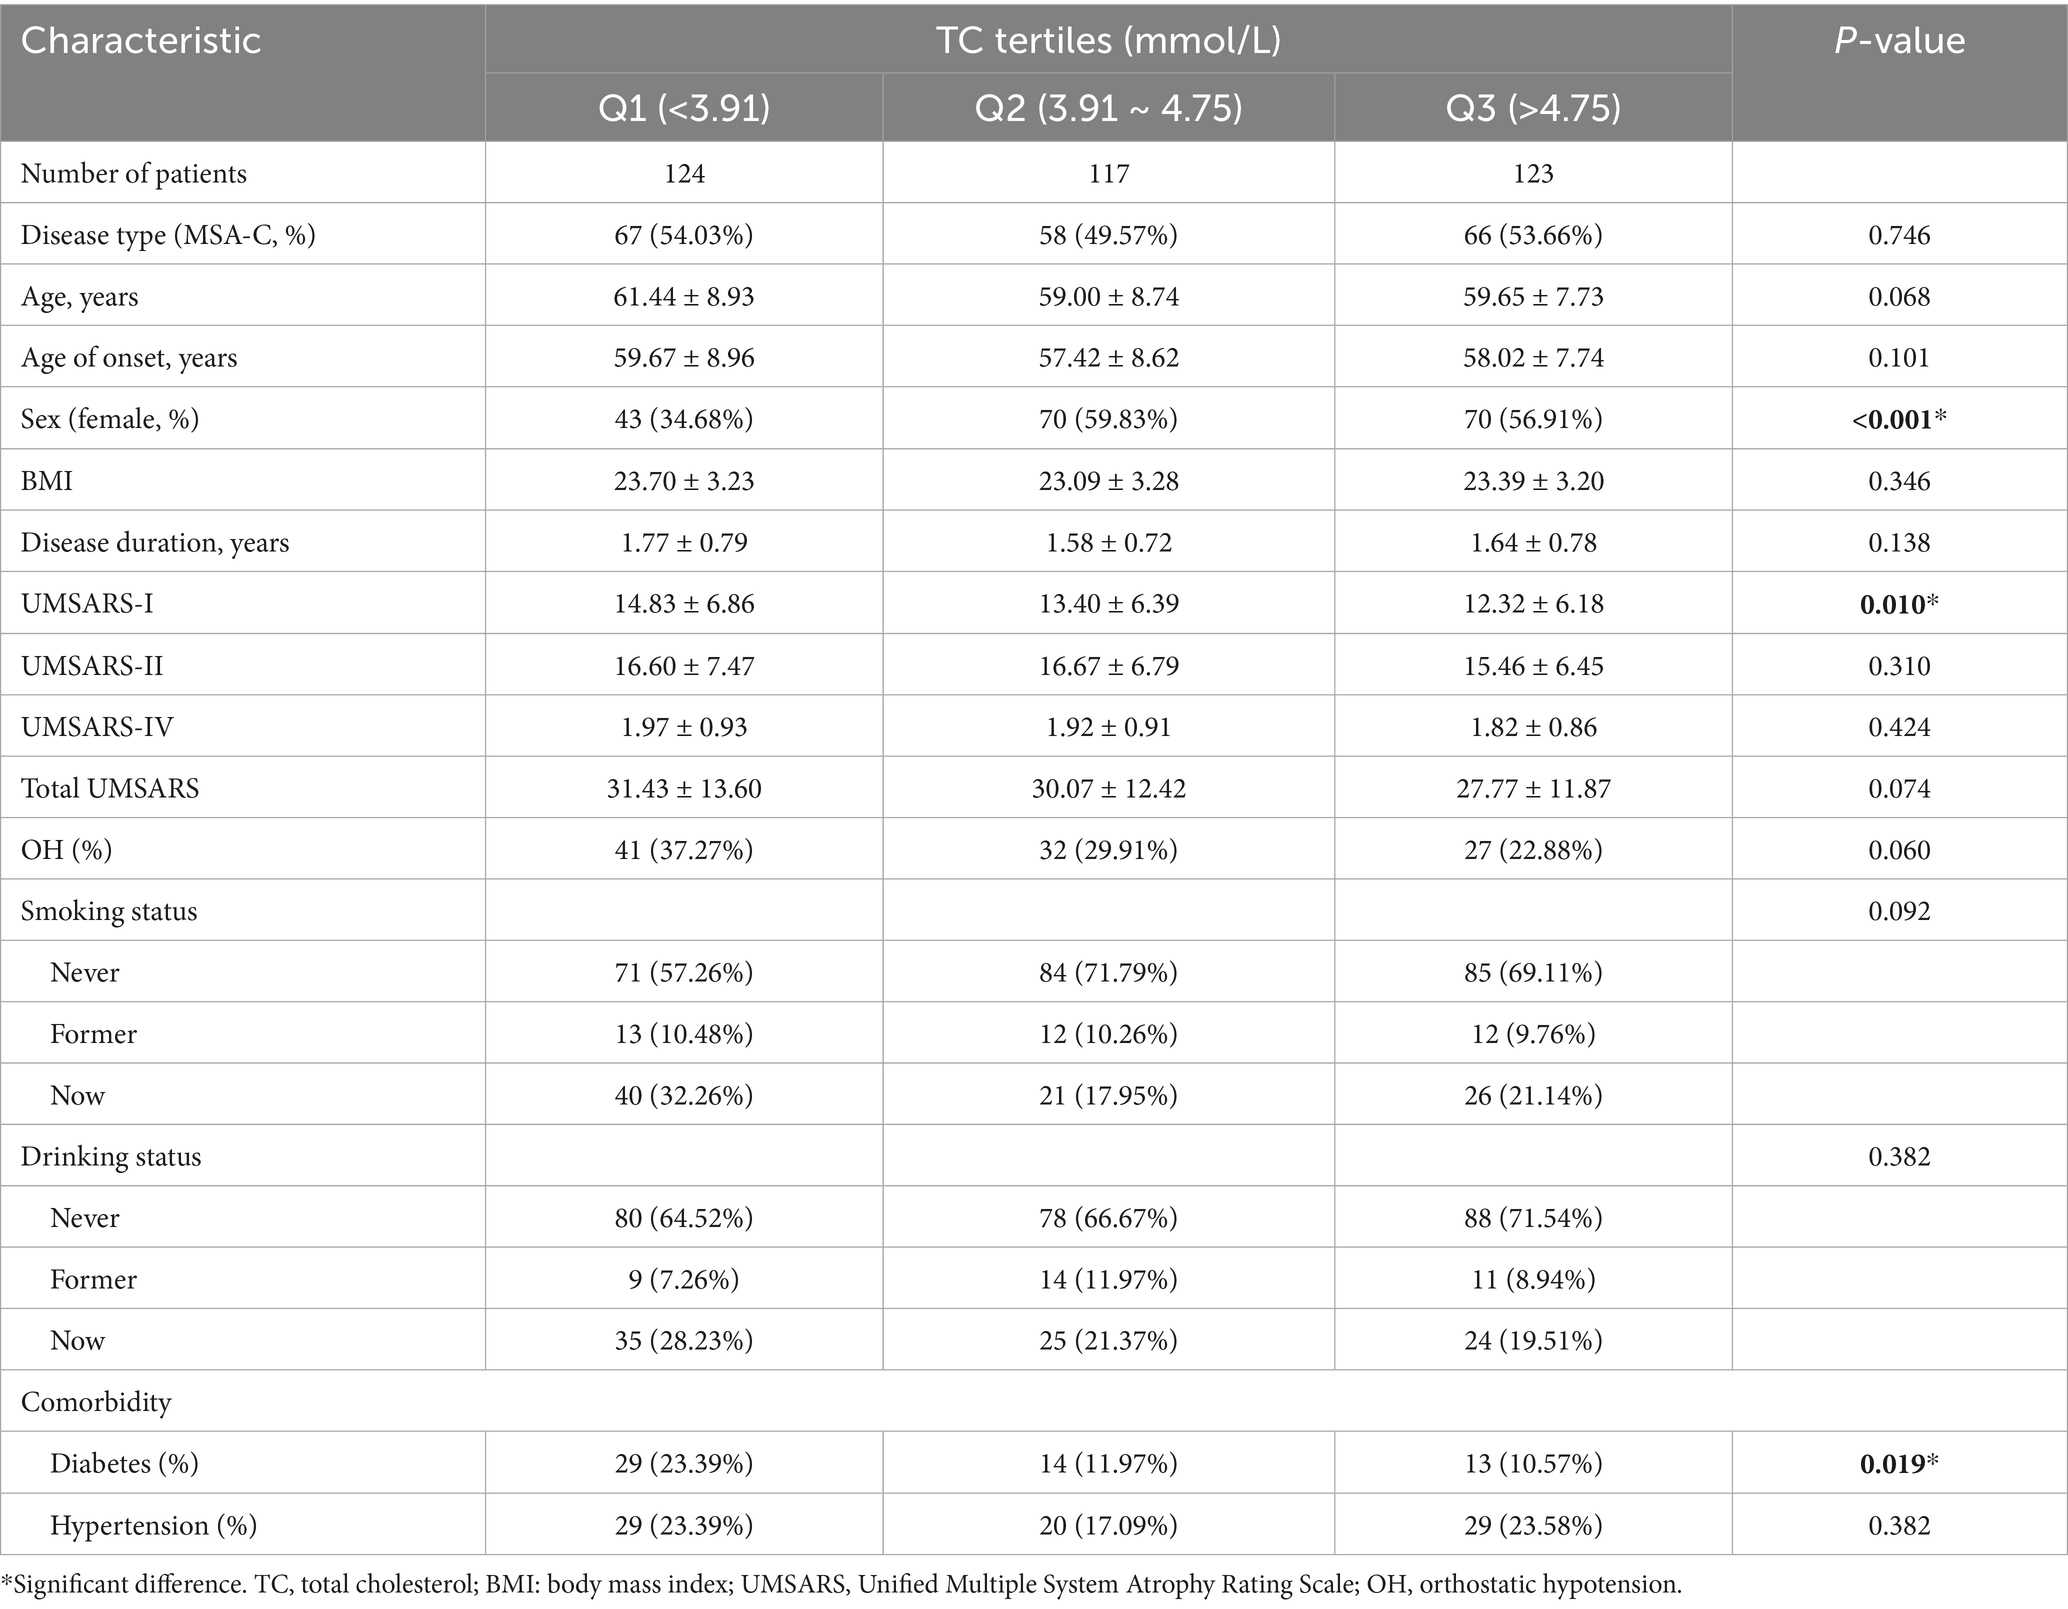Select the Q1 (<3.91) subheader

click(684, 108)
